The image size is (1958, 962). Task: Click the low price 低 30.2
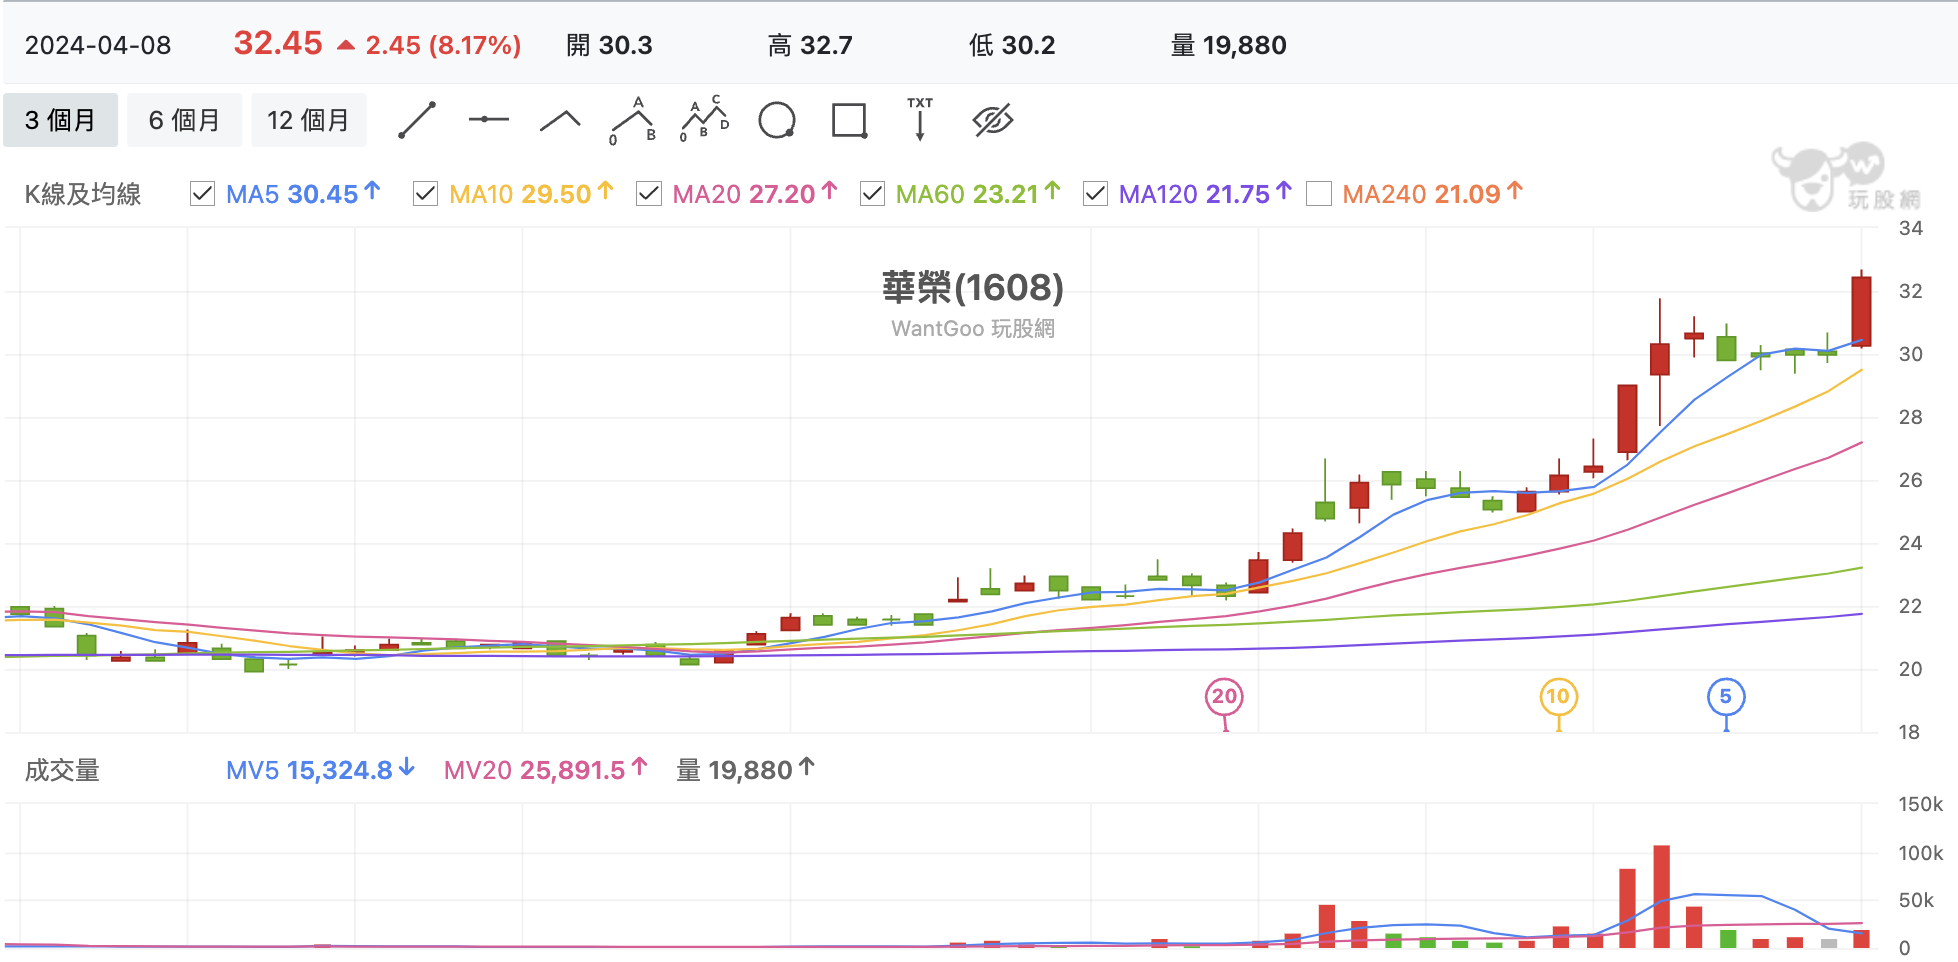point(1012,45)
